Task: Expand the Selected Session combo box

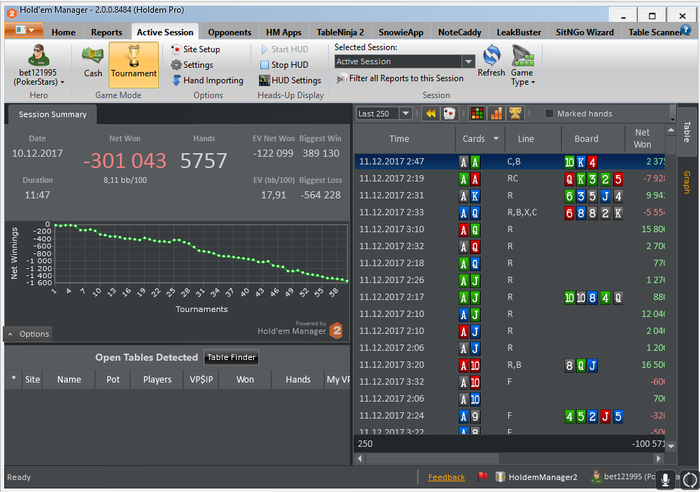Action: [468, 62]
